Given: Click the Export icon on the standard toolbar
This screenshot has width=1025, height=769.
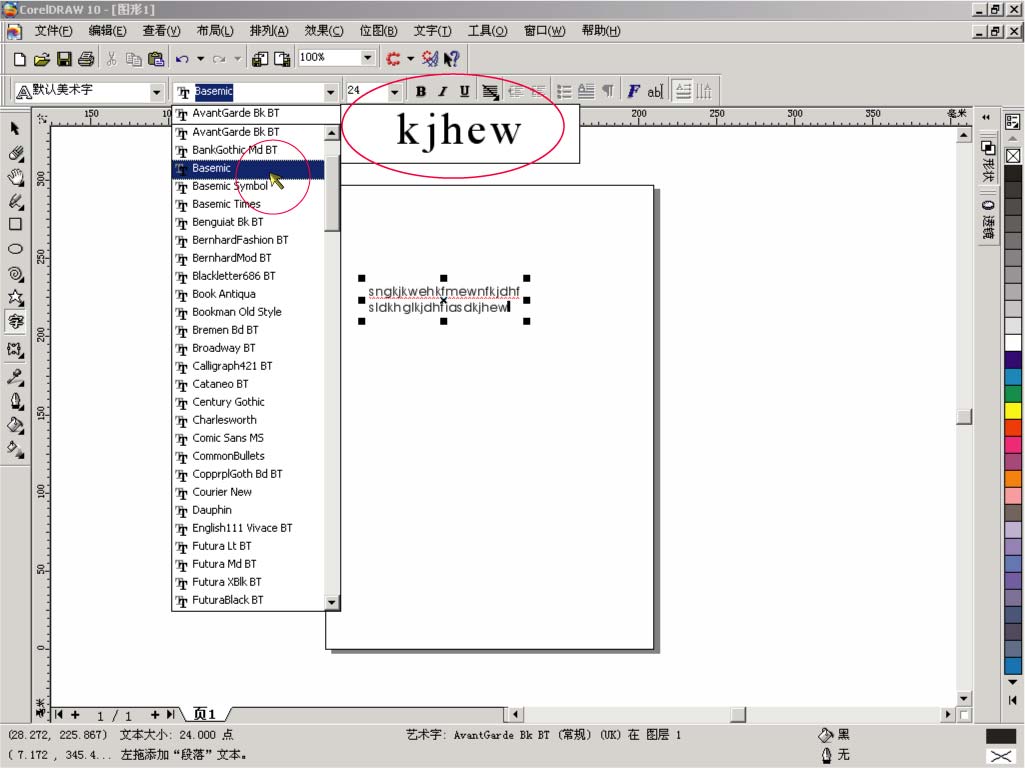Looking at the screenshot, I should pos(282,60).
